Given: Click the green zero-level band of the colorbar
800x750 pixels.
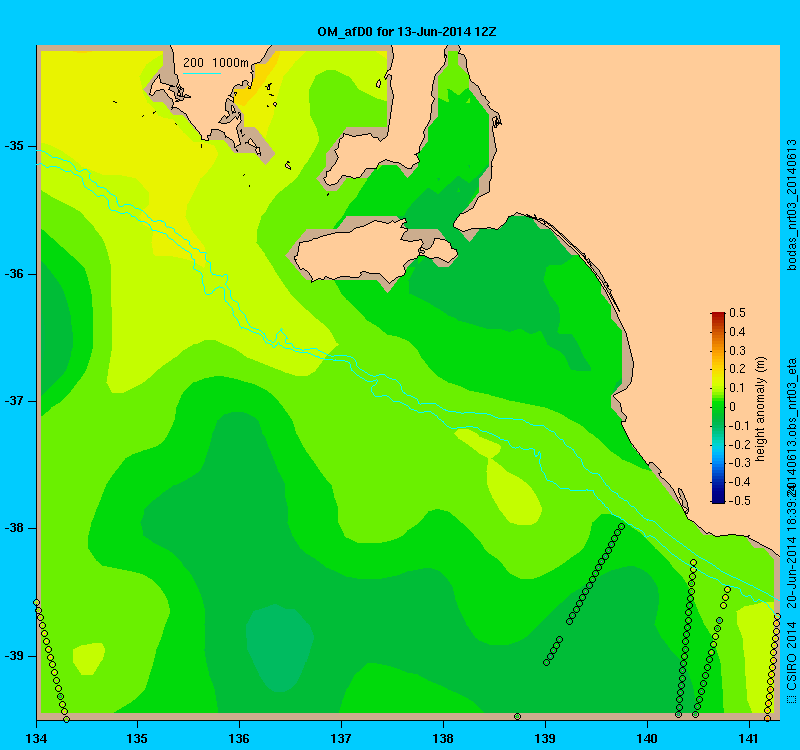Looking at the screenshot, I should (718, 407).
